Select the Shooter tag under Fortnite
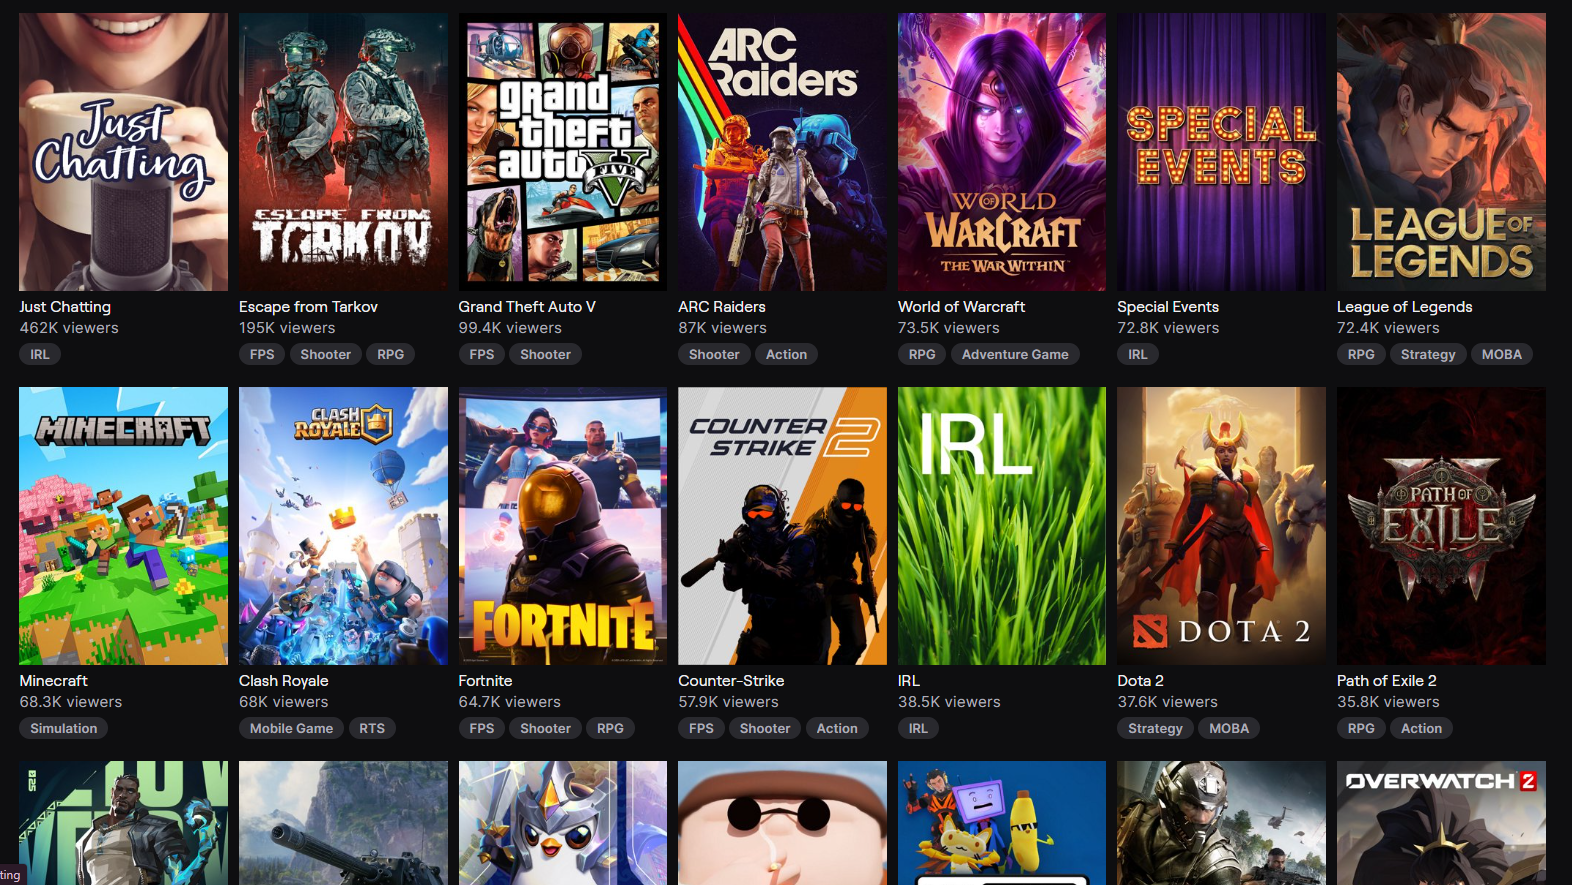 pos(545,728)
